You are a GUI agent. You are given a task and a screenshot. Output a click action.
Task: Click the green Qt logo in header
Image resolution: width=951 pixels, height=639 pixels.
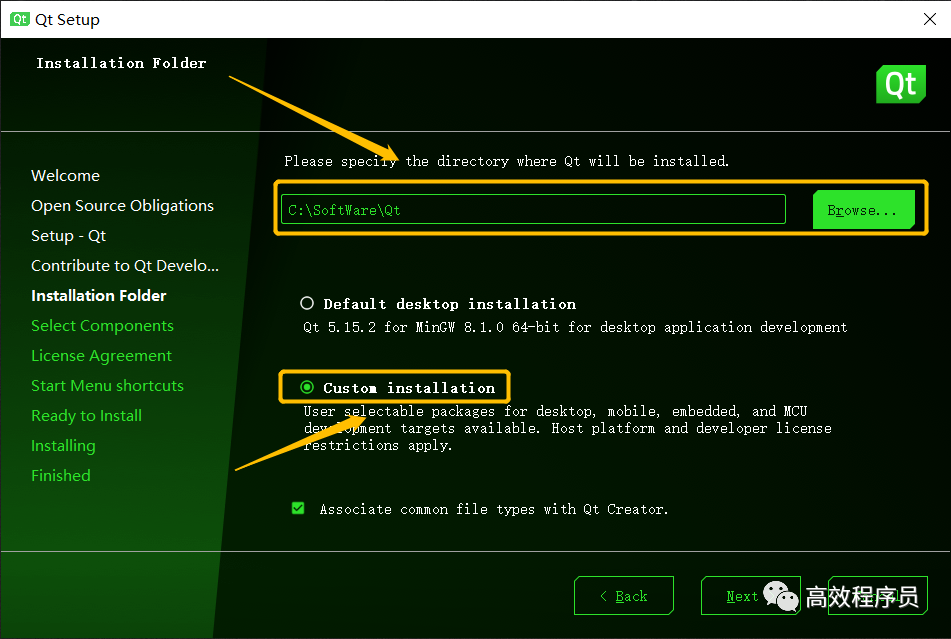click(x=901, y=84)
